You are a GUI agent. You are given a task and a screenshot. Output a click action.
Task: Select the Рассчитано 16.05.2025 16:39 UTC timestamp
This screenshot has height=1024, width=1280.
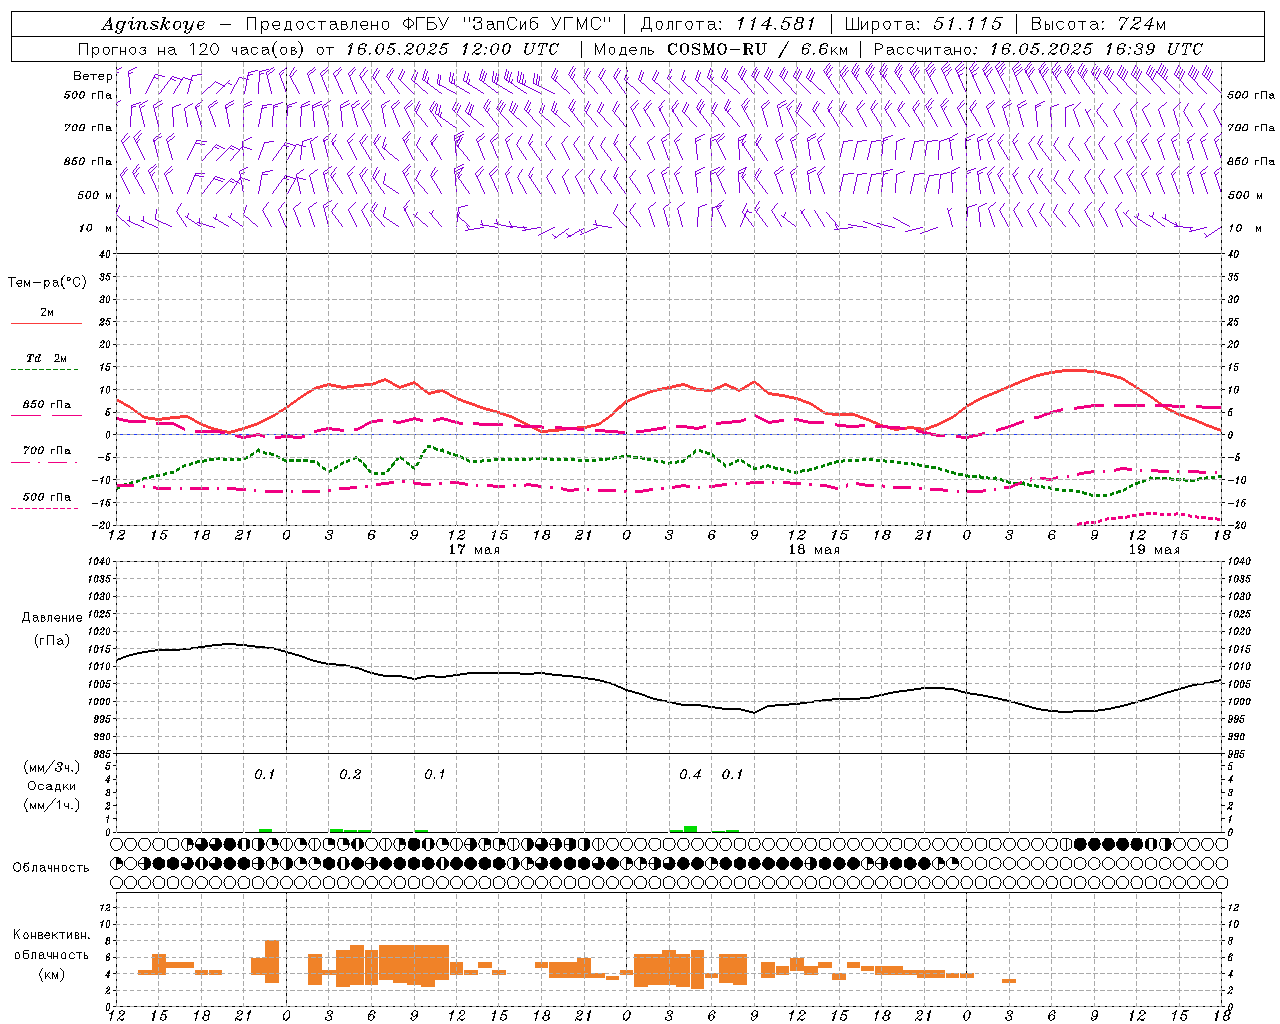pyautogui.click(x=1039, y=49)
